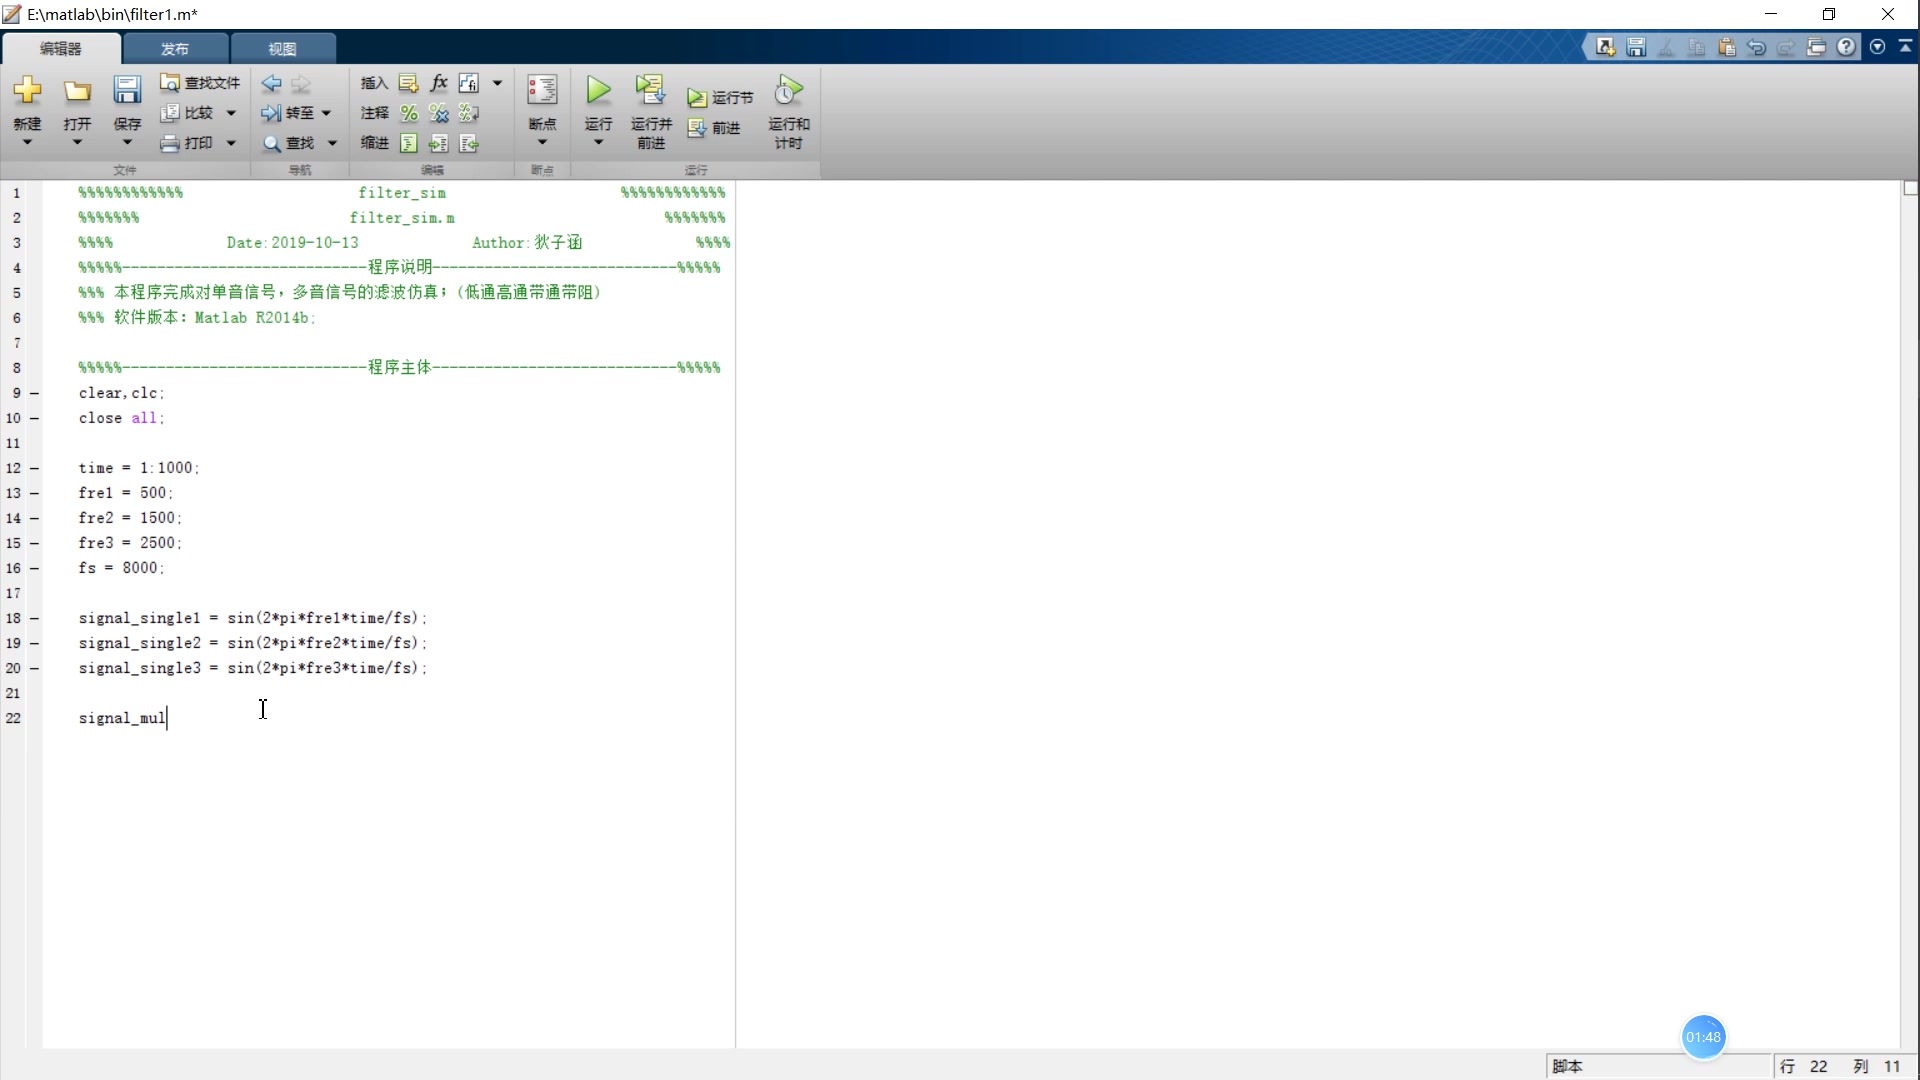This screenshot has width=1920, height=1080.
Task: Click the New (新建) plus icon
Action: pos(27,92)
